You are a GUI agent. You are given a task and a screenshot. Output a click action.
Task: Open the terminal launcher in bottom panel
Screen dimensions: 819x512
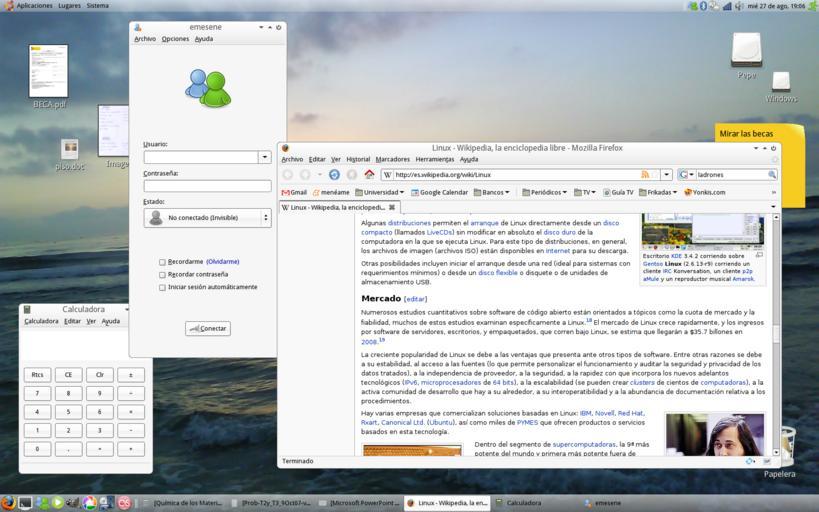click(x=25, y=503)
